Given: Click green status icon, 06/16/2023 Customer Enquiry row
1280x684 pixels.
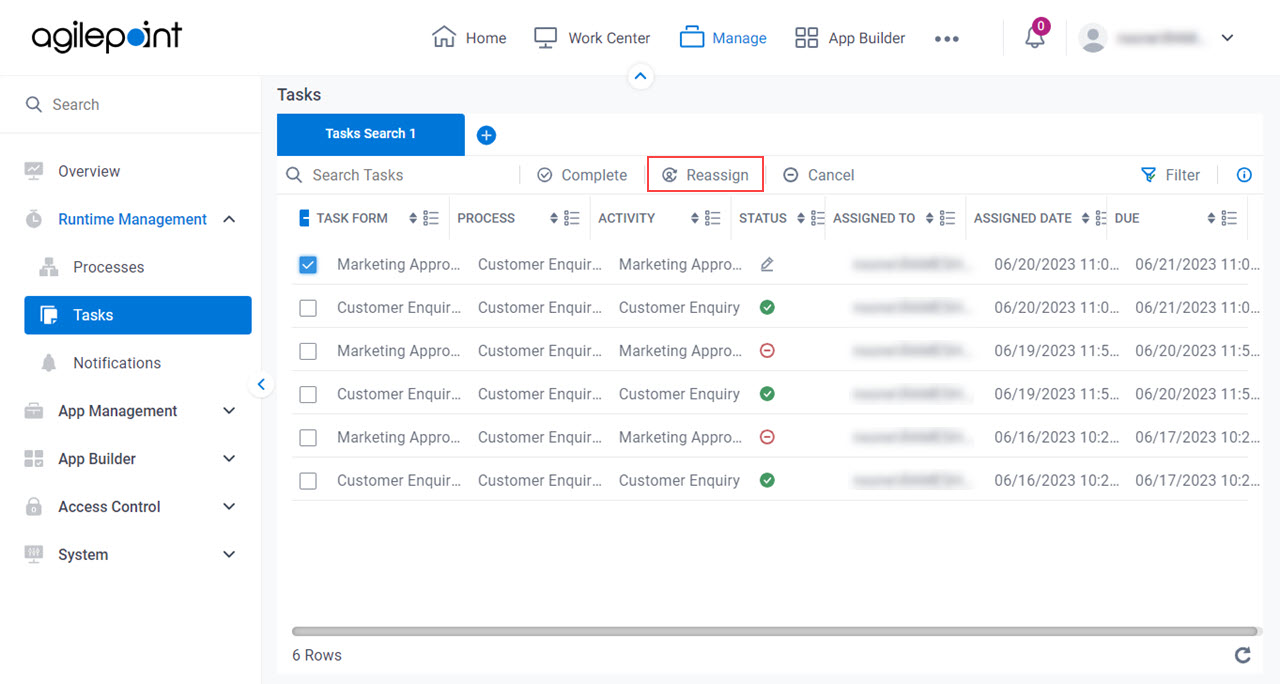Looking at the screenshot, I should tap(767, 480).
